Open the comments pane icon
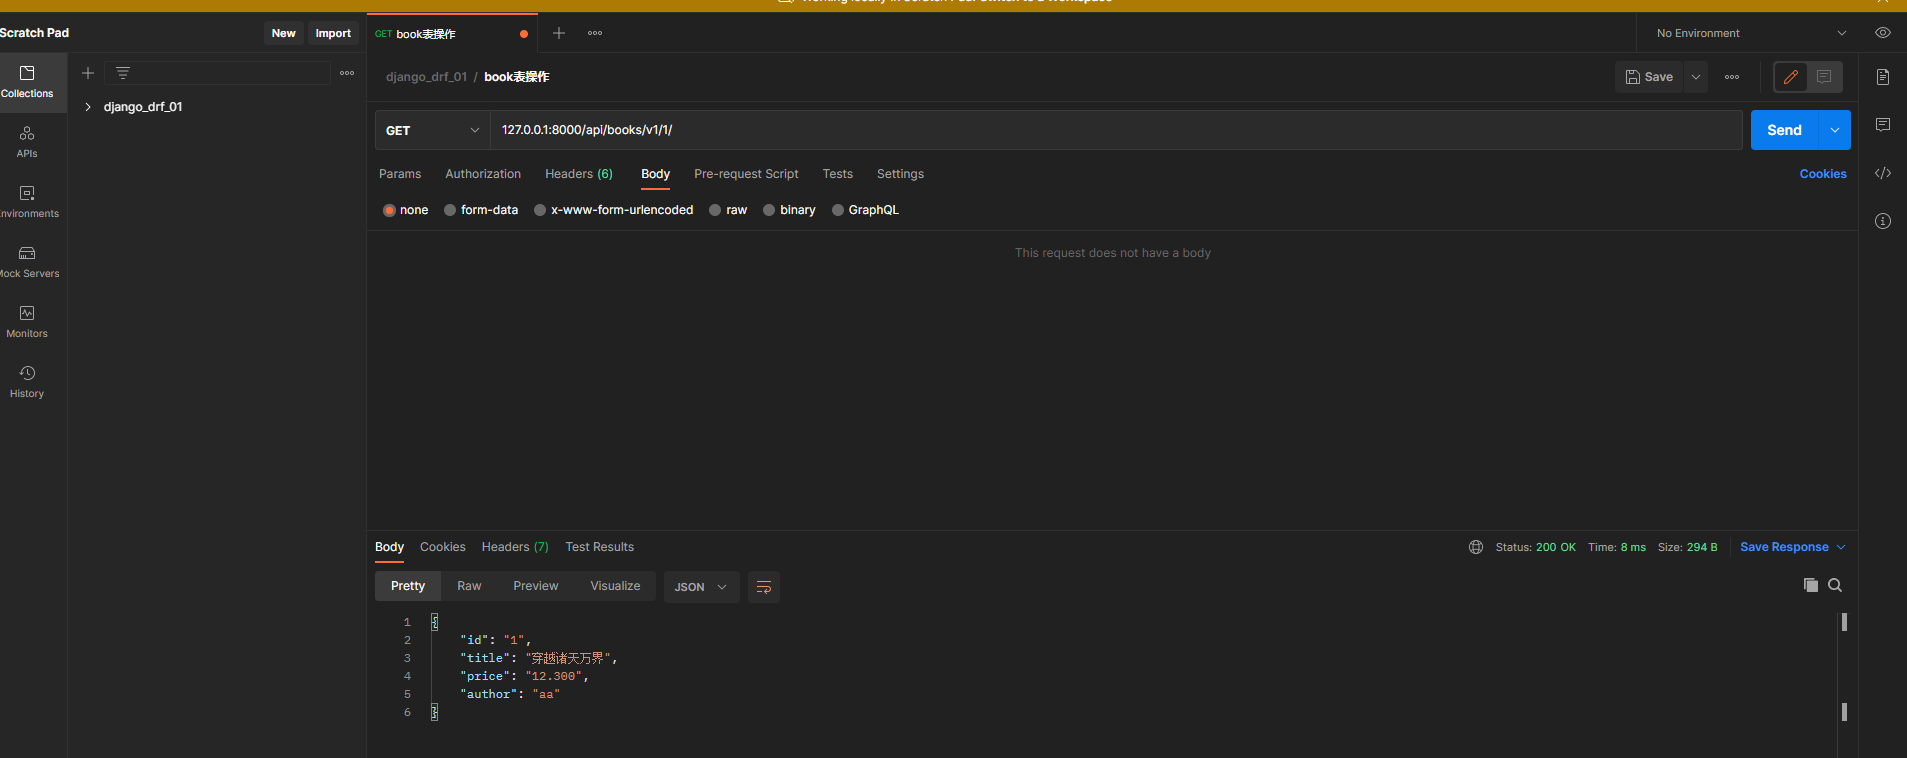This screenshot has height=758, width=1907. click(x=1883, y=125)
